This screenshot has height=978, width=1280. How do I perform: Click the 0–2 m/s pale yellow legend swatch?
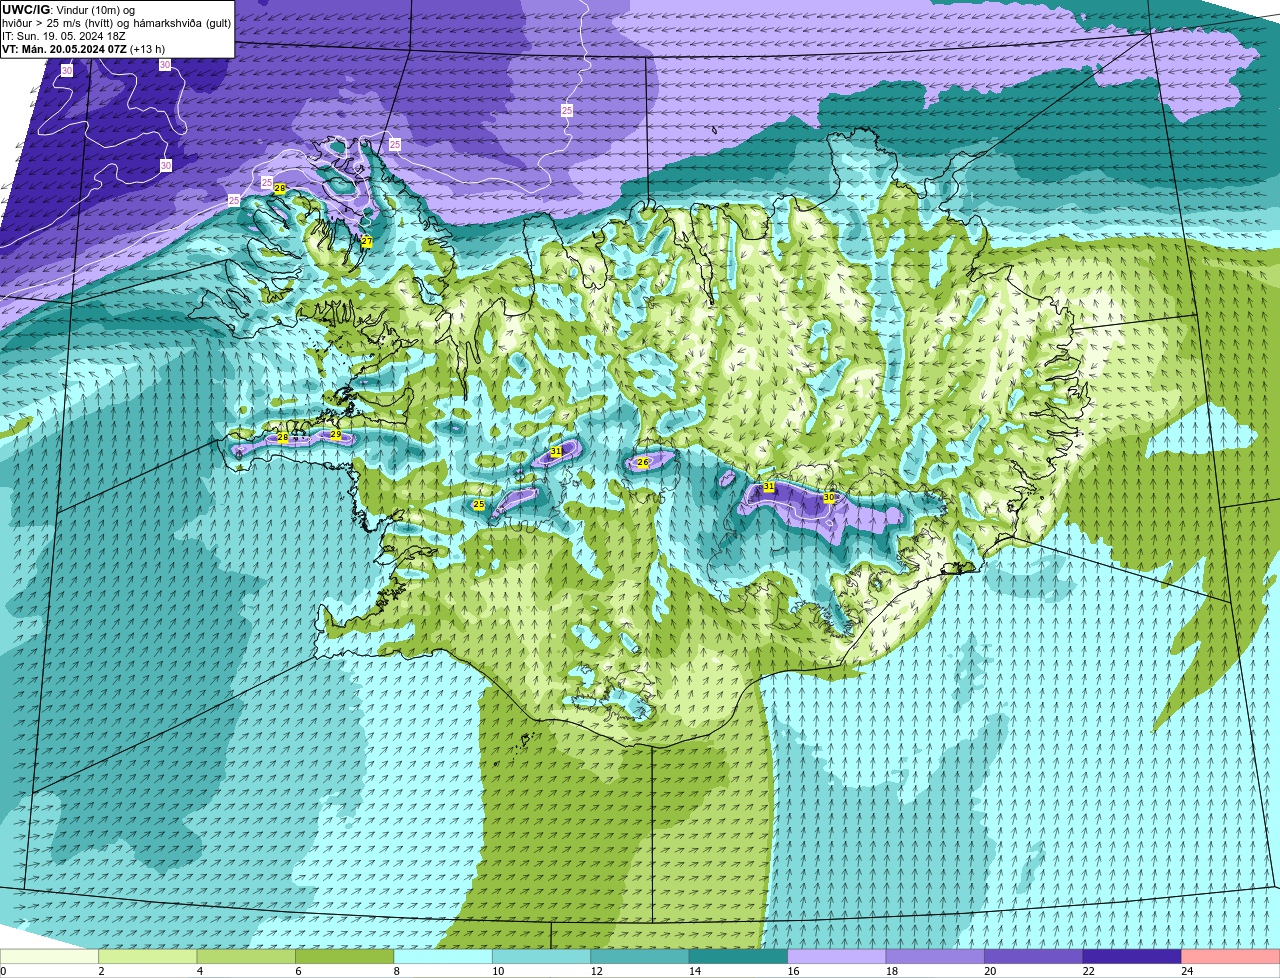coord(50,956)
